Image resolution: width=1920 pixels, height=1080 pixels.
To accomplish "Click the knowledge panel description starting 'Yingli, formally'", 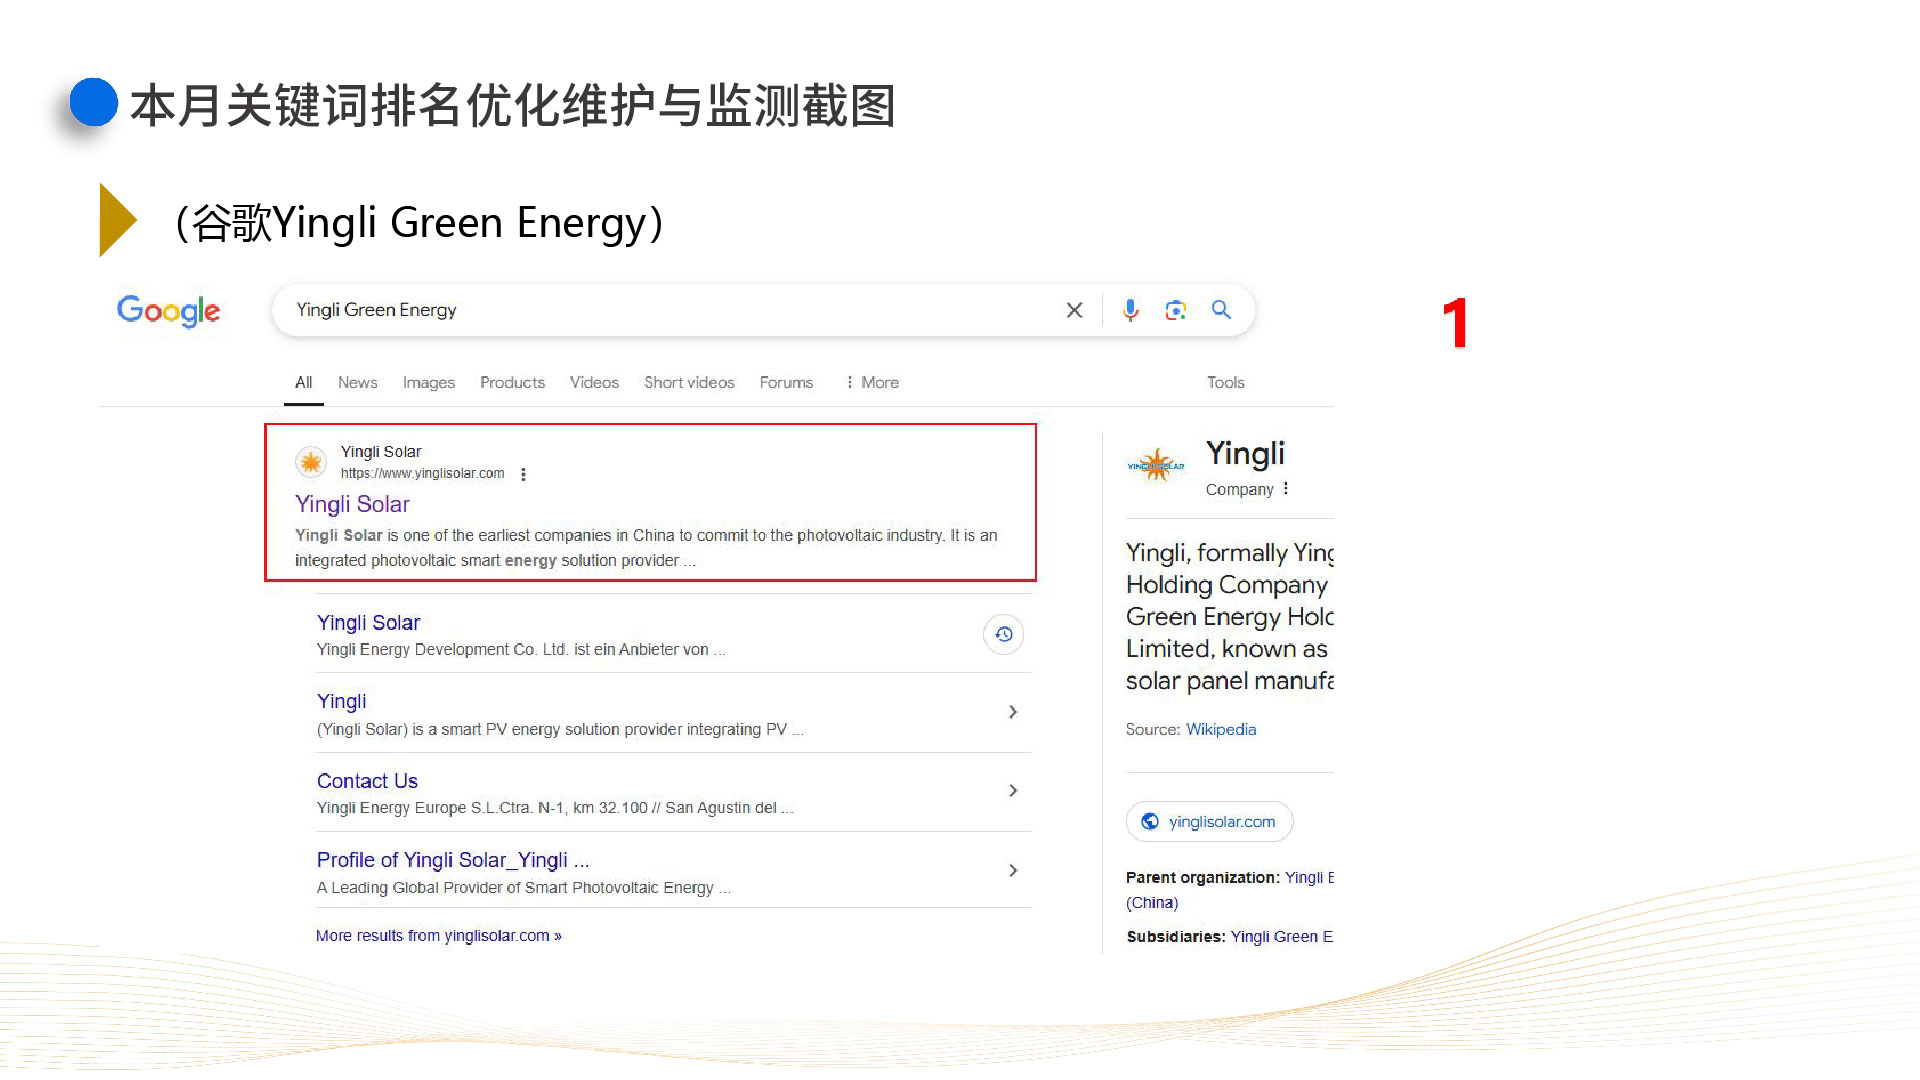I will tap(1230, 617).
